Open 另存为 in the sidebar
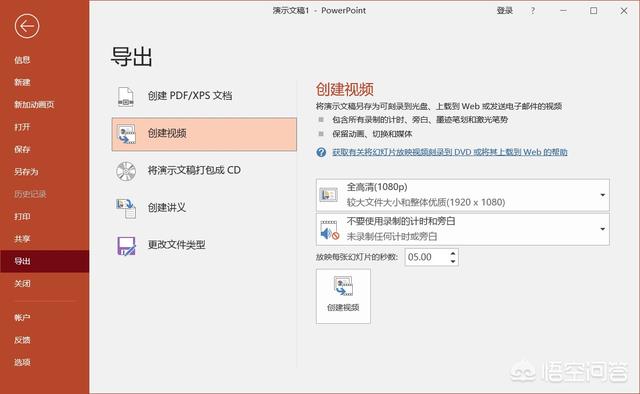 click(x=26, y=171)
